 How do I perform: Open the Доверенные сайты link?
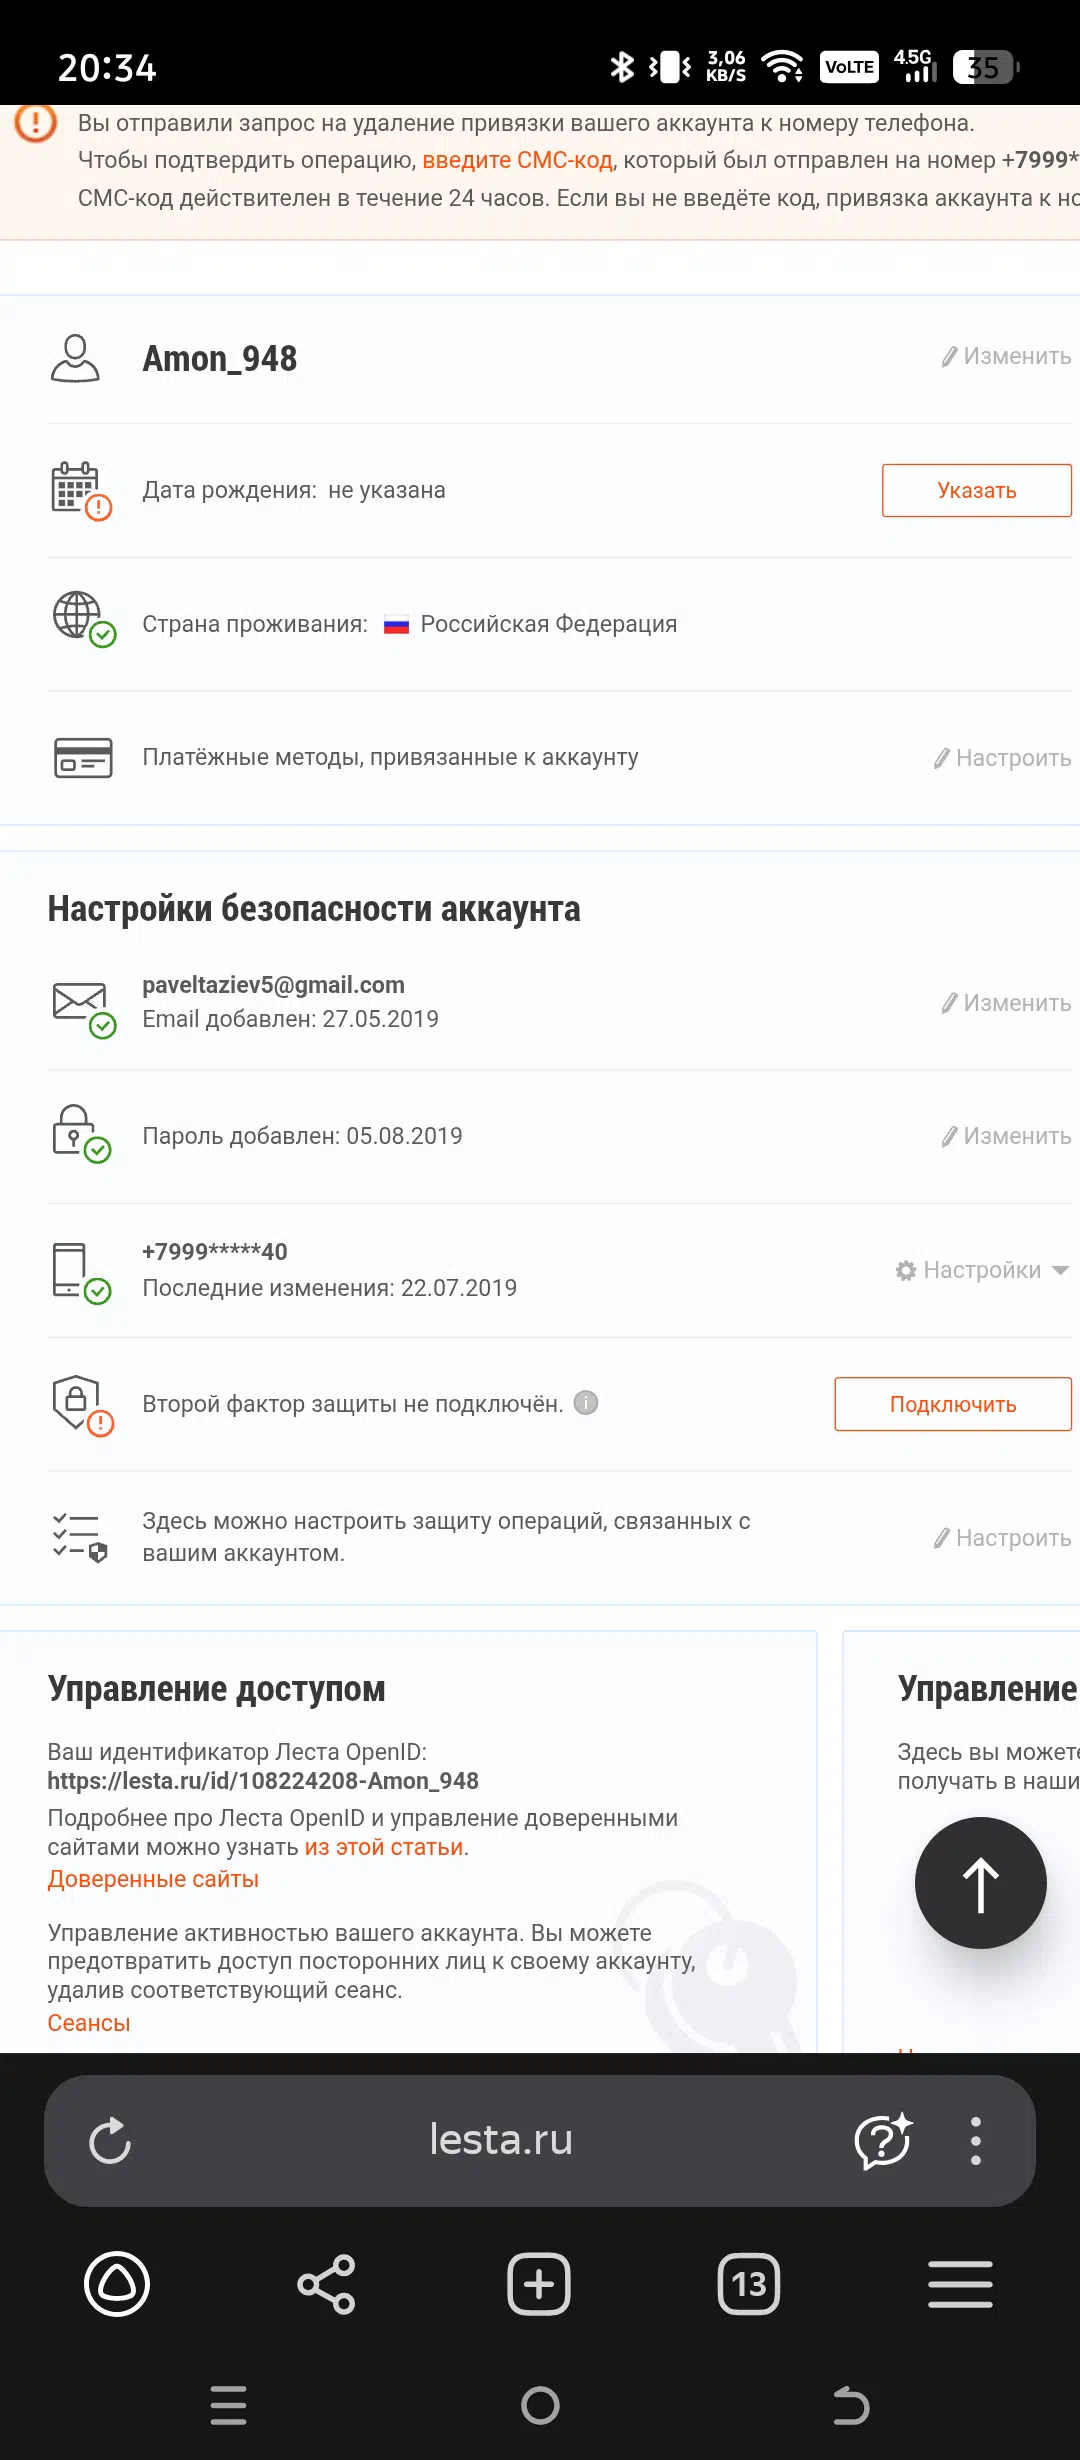[153, 1879]
